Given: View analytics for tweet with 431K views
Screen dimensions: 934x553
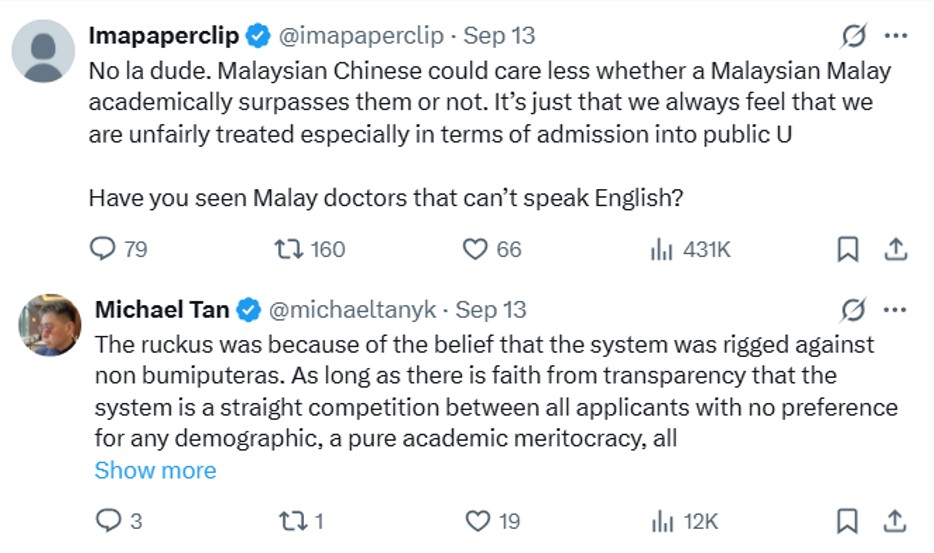Looking at the screenshot, I should pyautogui.click(x=662, y=249).
